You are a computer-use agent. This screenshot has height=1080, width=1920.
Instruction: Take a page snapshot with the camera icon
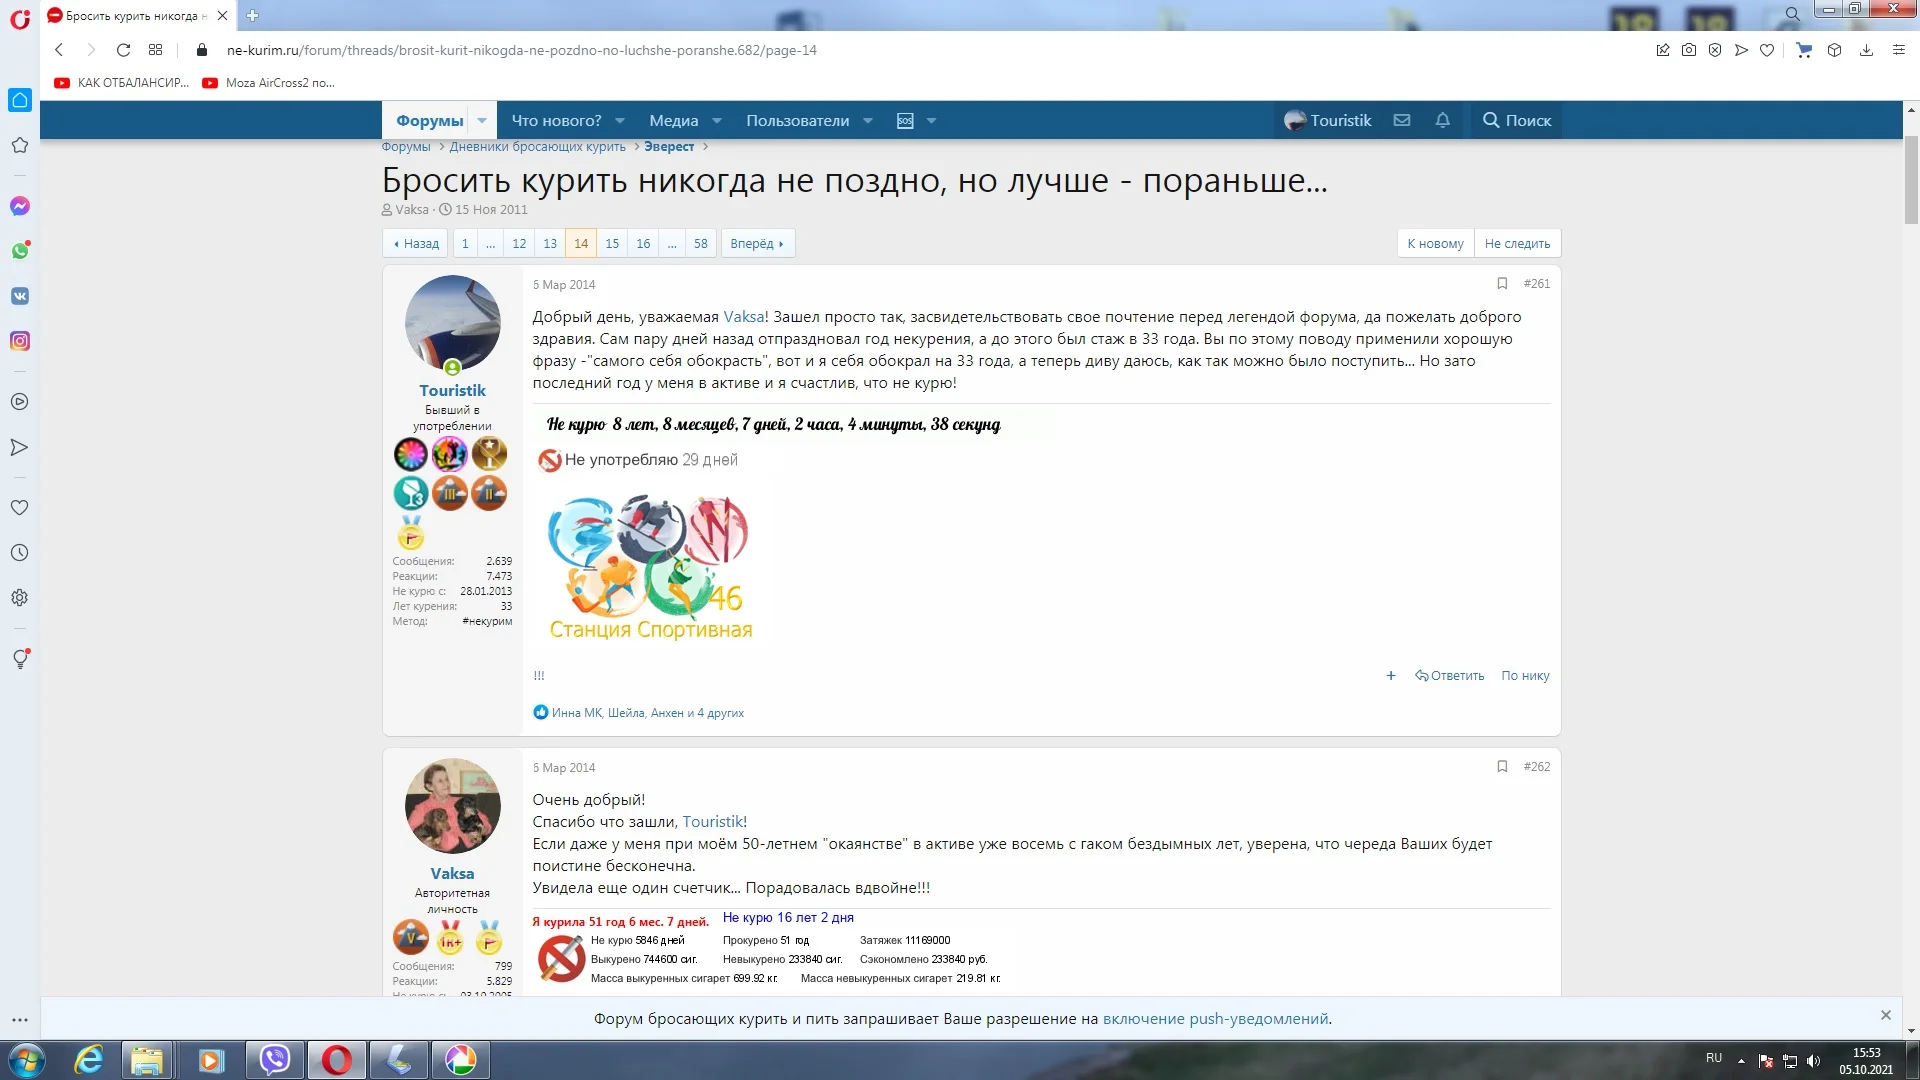pos(1689,50)
